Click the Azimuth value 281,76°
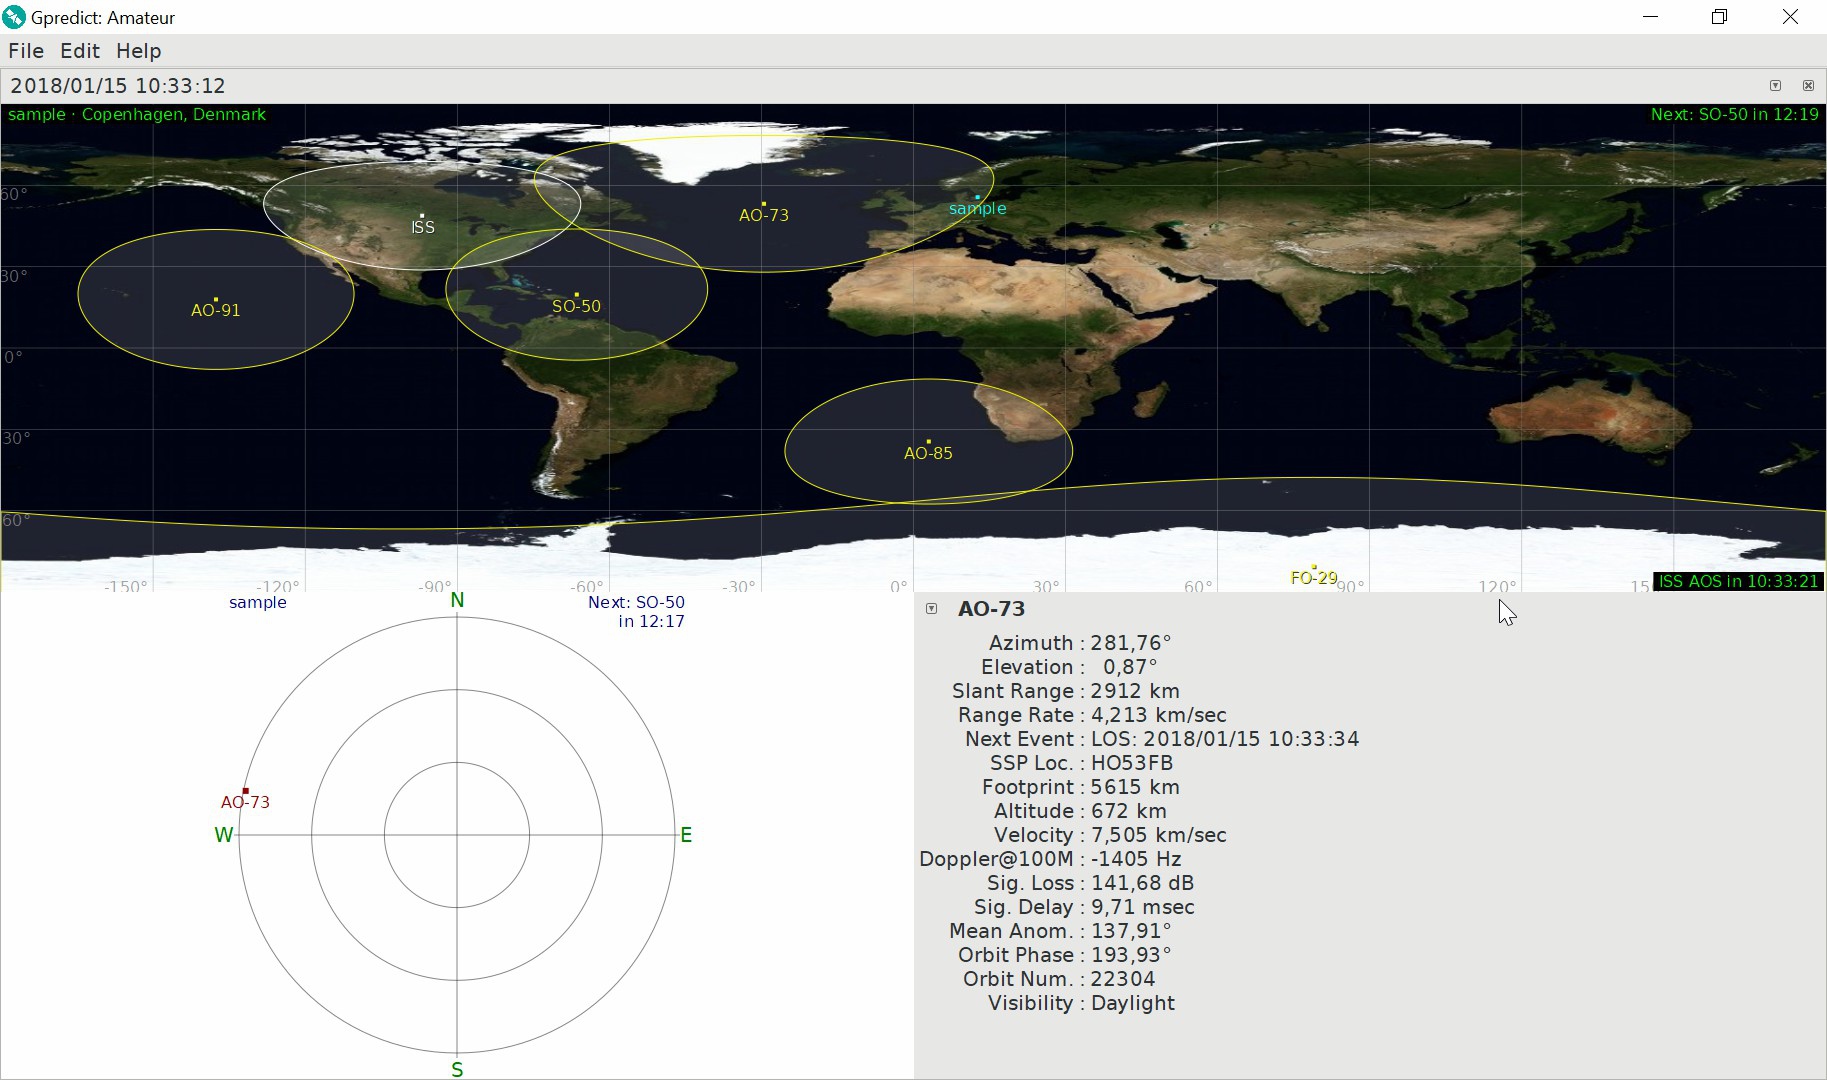Image resolution: width=1827 pixels, height=1080 pixels. pos(1131,643)
